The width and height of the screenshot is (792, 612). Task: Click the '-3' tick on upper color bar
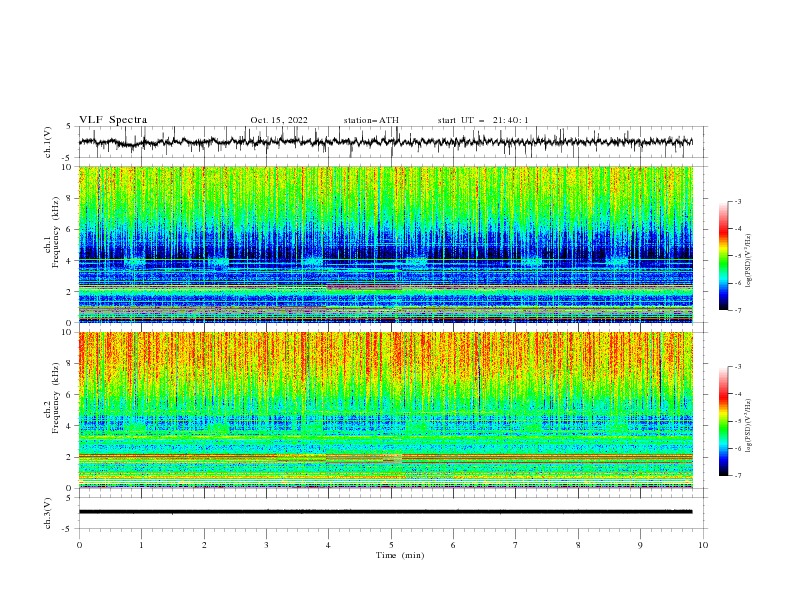point(737,201)
